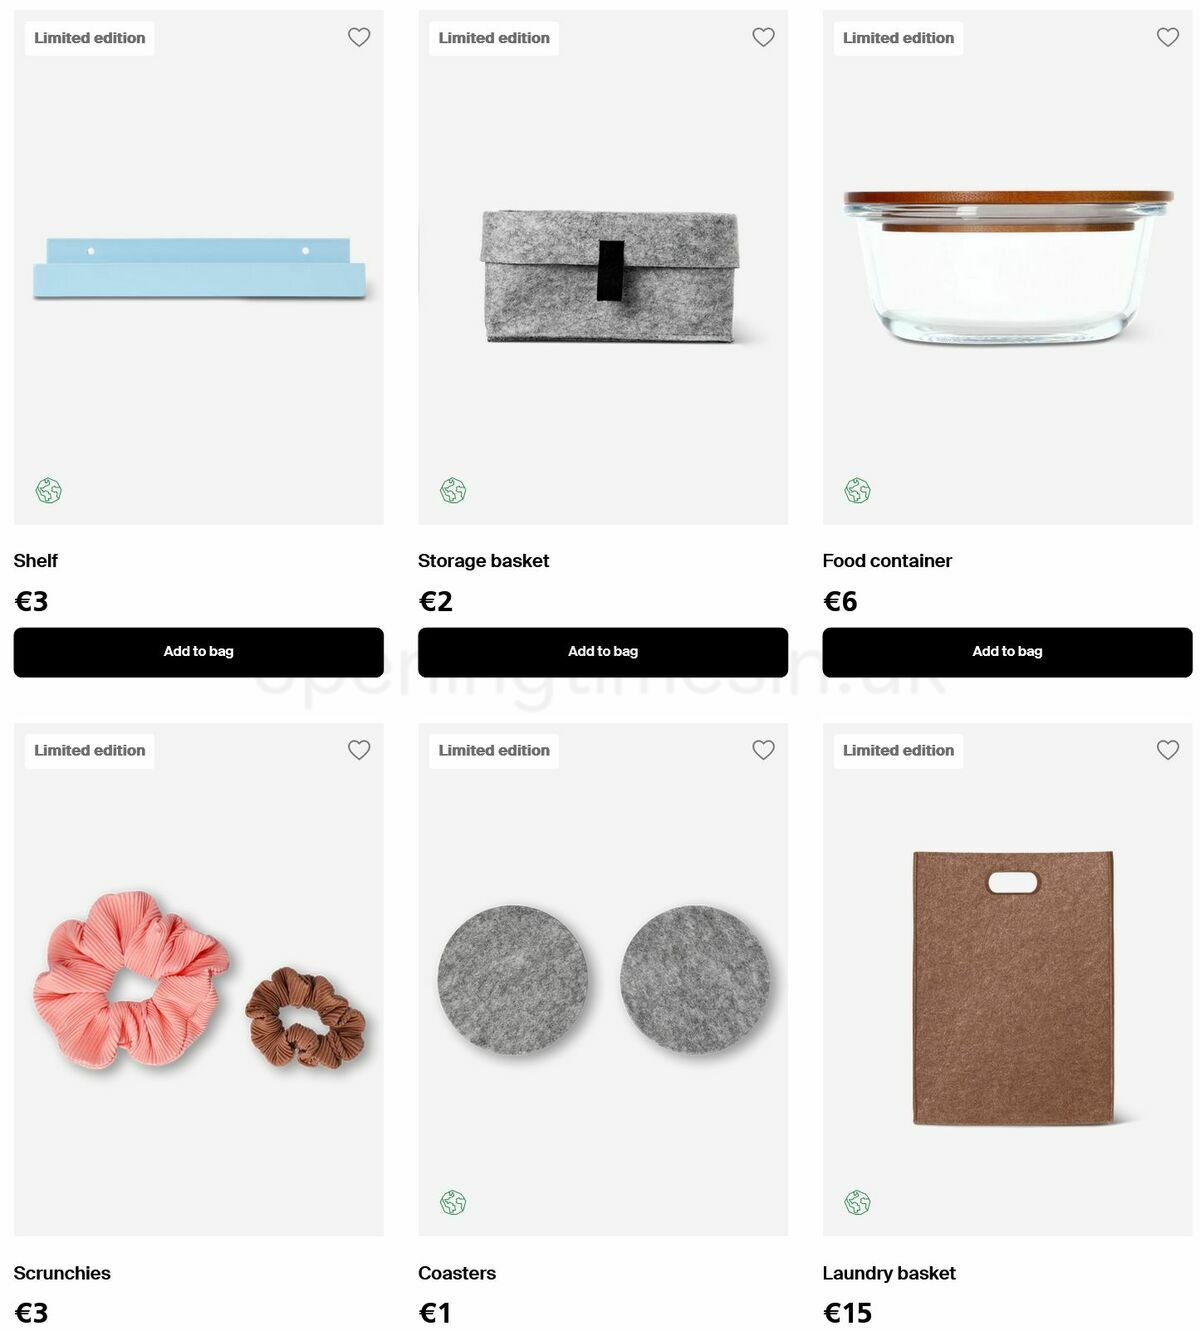Toggle wishlist heart on Storage basket

[763, 37]
